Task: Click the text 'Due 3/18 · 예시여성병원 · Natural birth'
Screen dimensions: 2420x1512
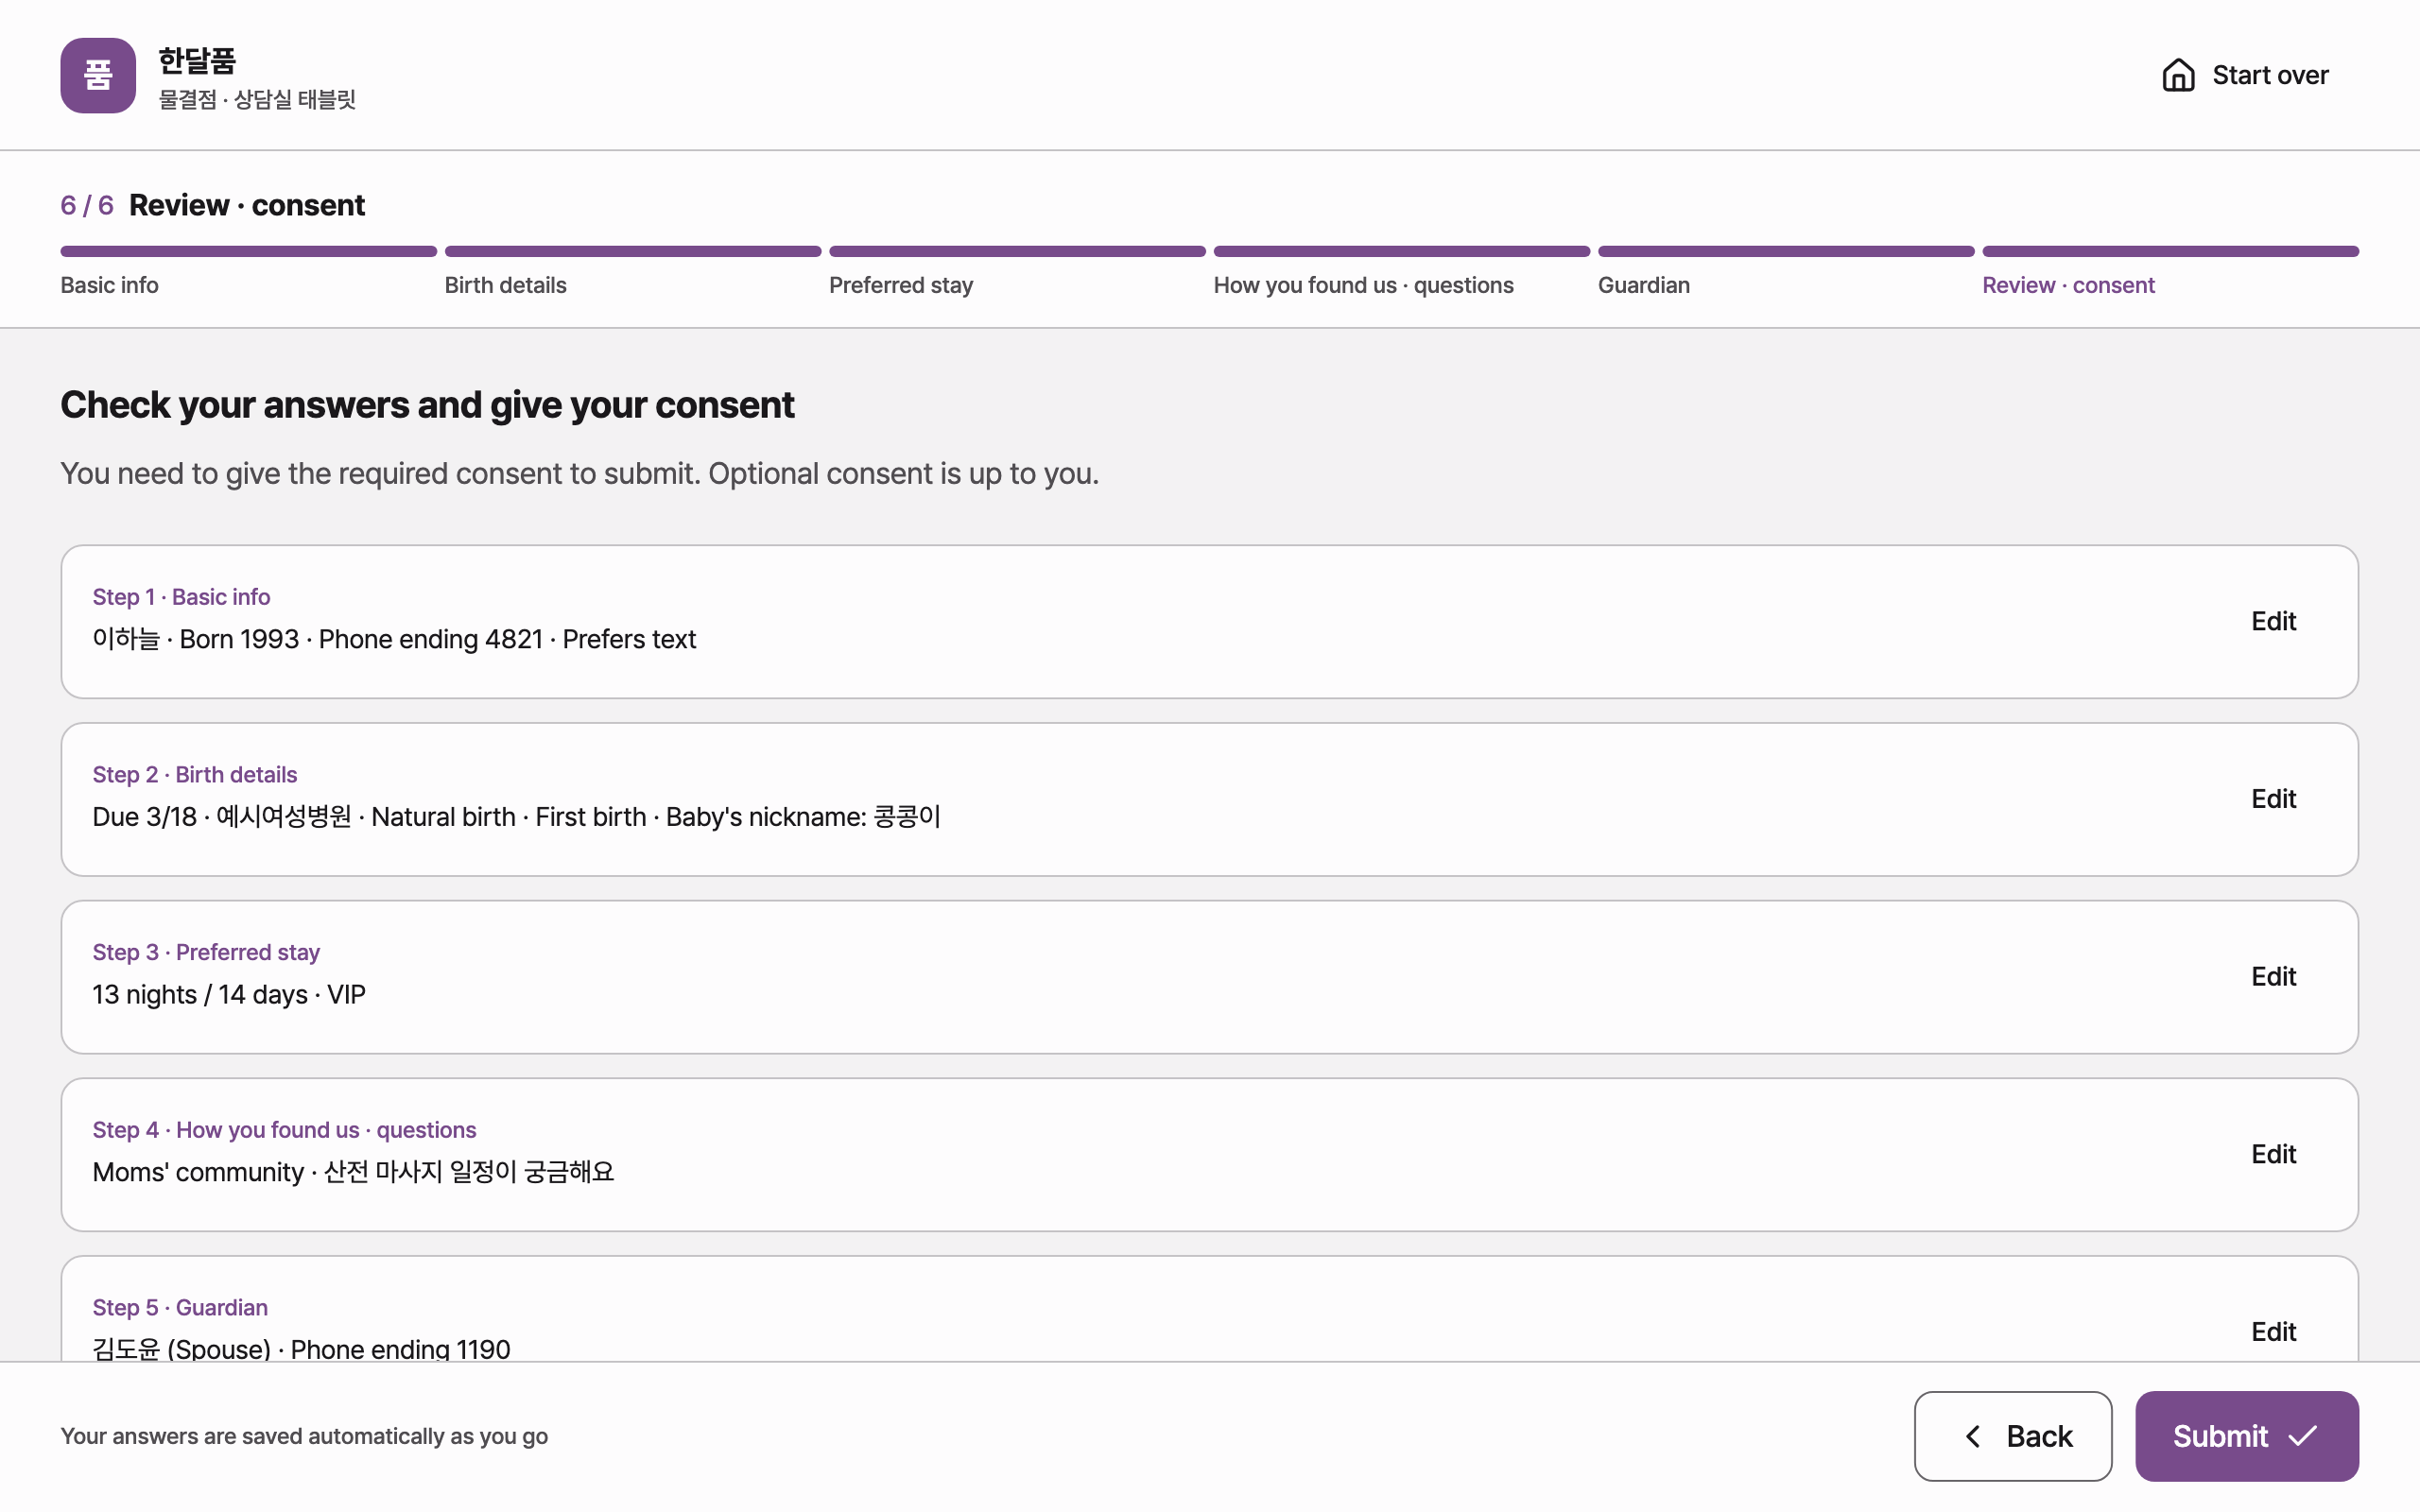Action: point(304,817)
